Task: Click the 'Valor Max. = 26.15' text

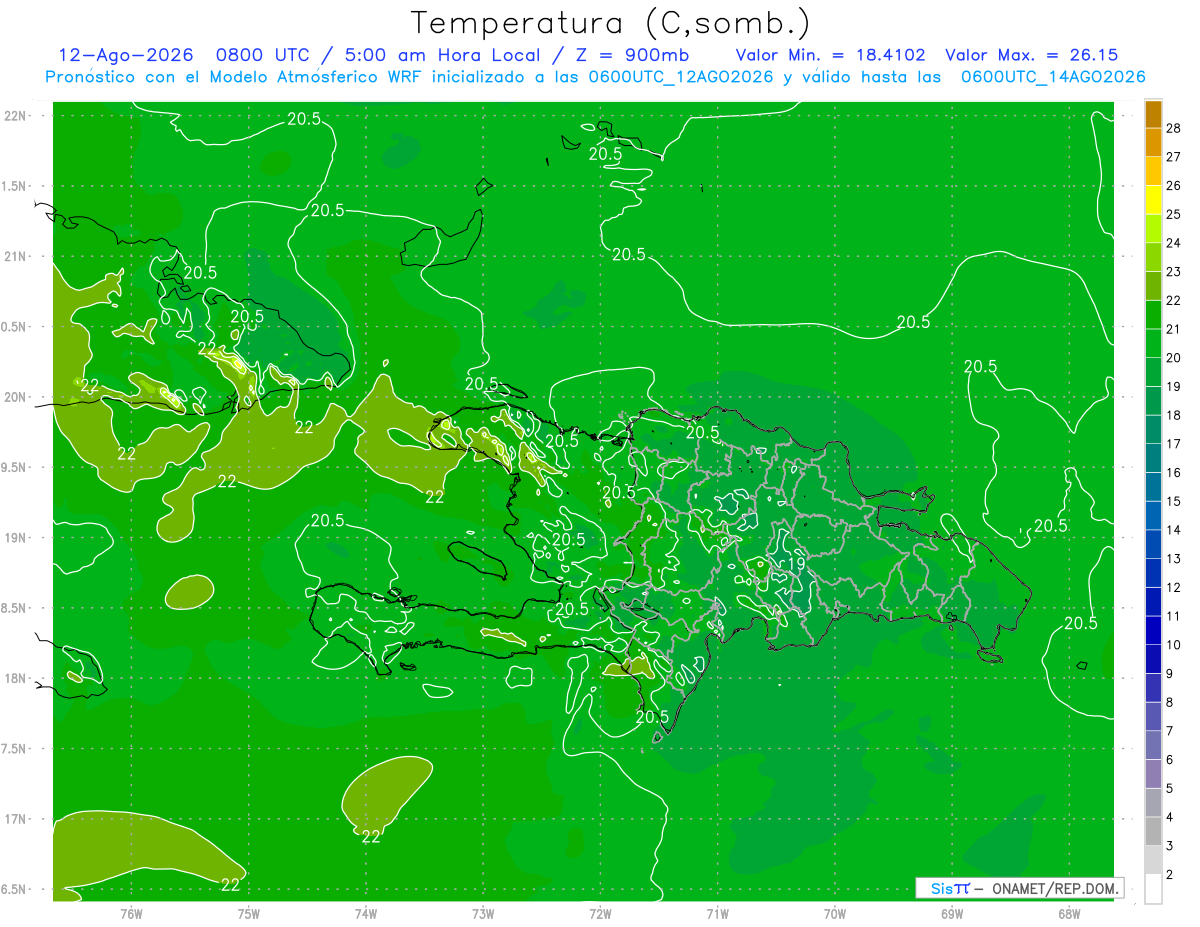Action: (x=1031, y=55)
